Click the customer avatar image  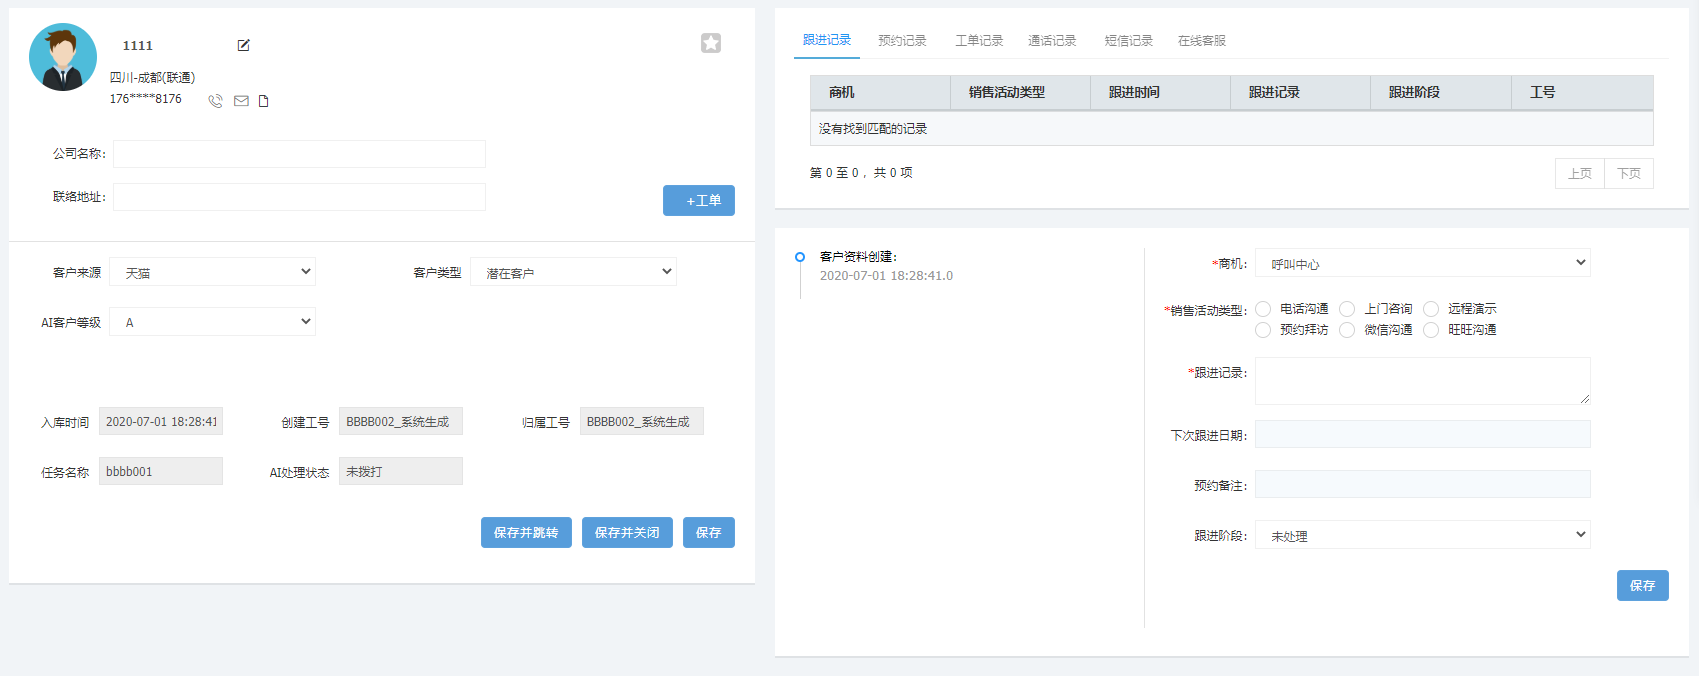(x=63, y=58)
